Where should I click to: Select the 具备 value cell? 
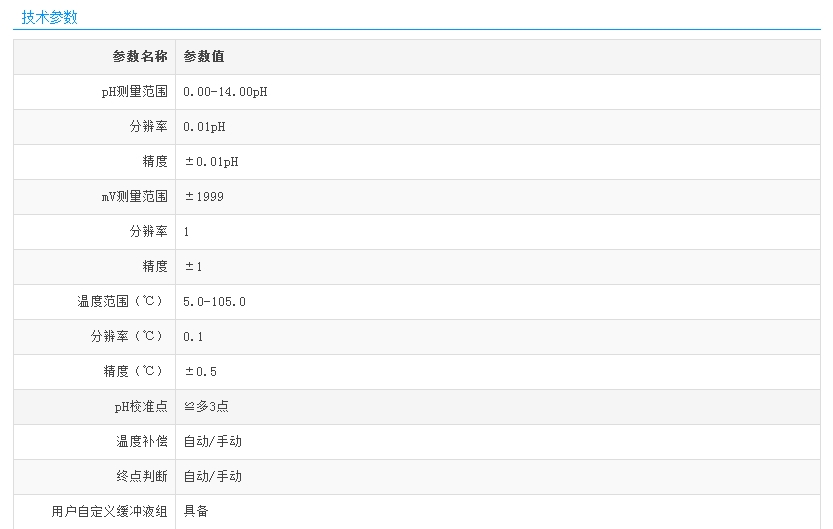pyautogui.click(x=196, y=512)
